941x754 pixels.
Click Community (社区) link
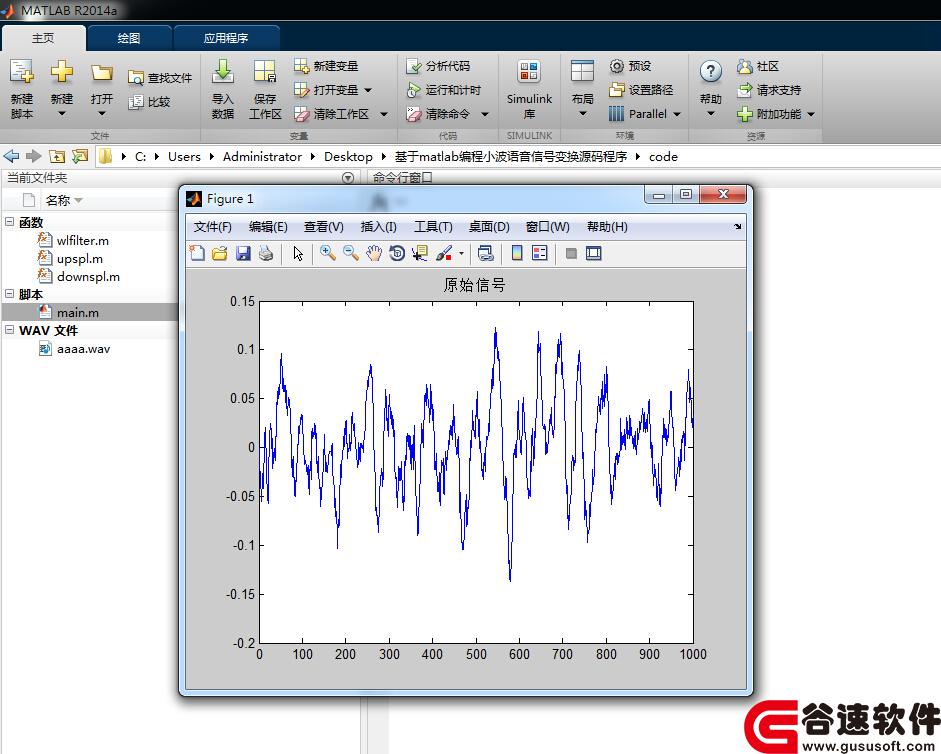[x=757, y=66]
